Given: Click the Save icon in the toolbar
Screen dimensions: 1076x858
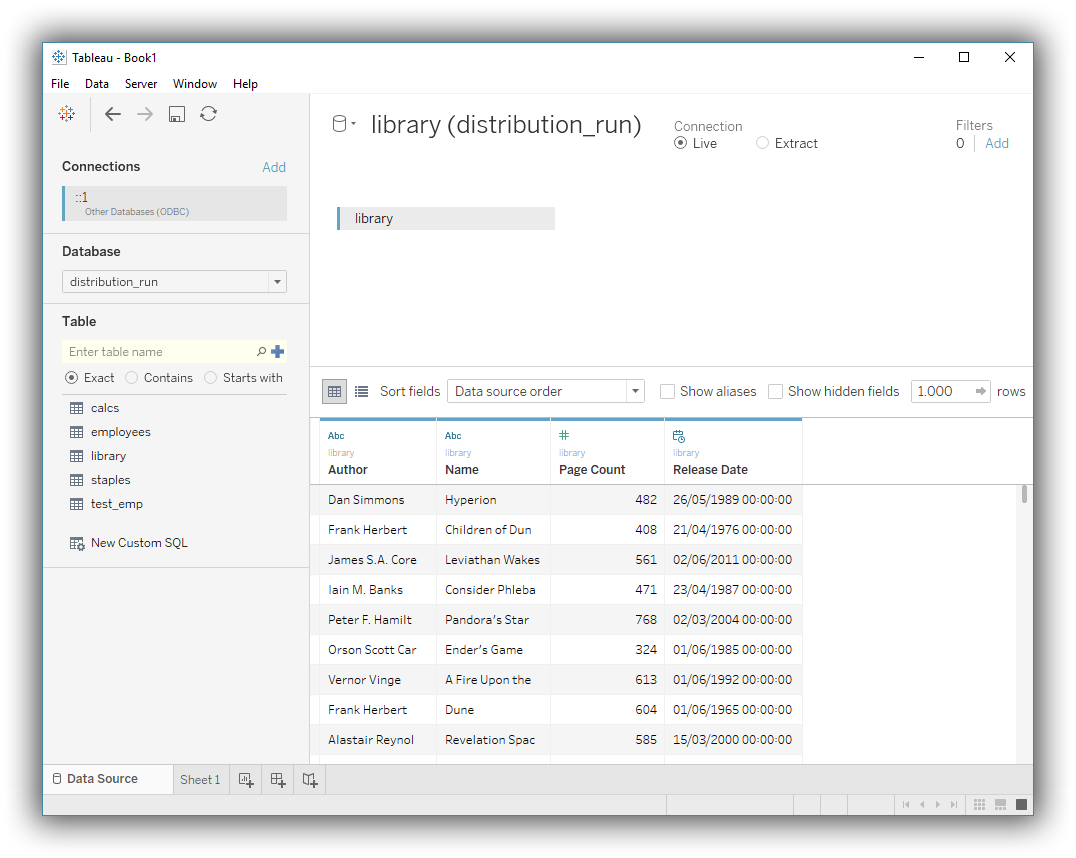Looking at the screenshot, I should click(x=176, y=114).
